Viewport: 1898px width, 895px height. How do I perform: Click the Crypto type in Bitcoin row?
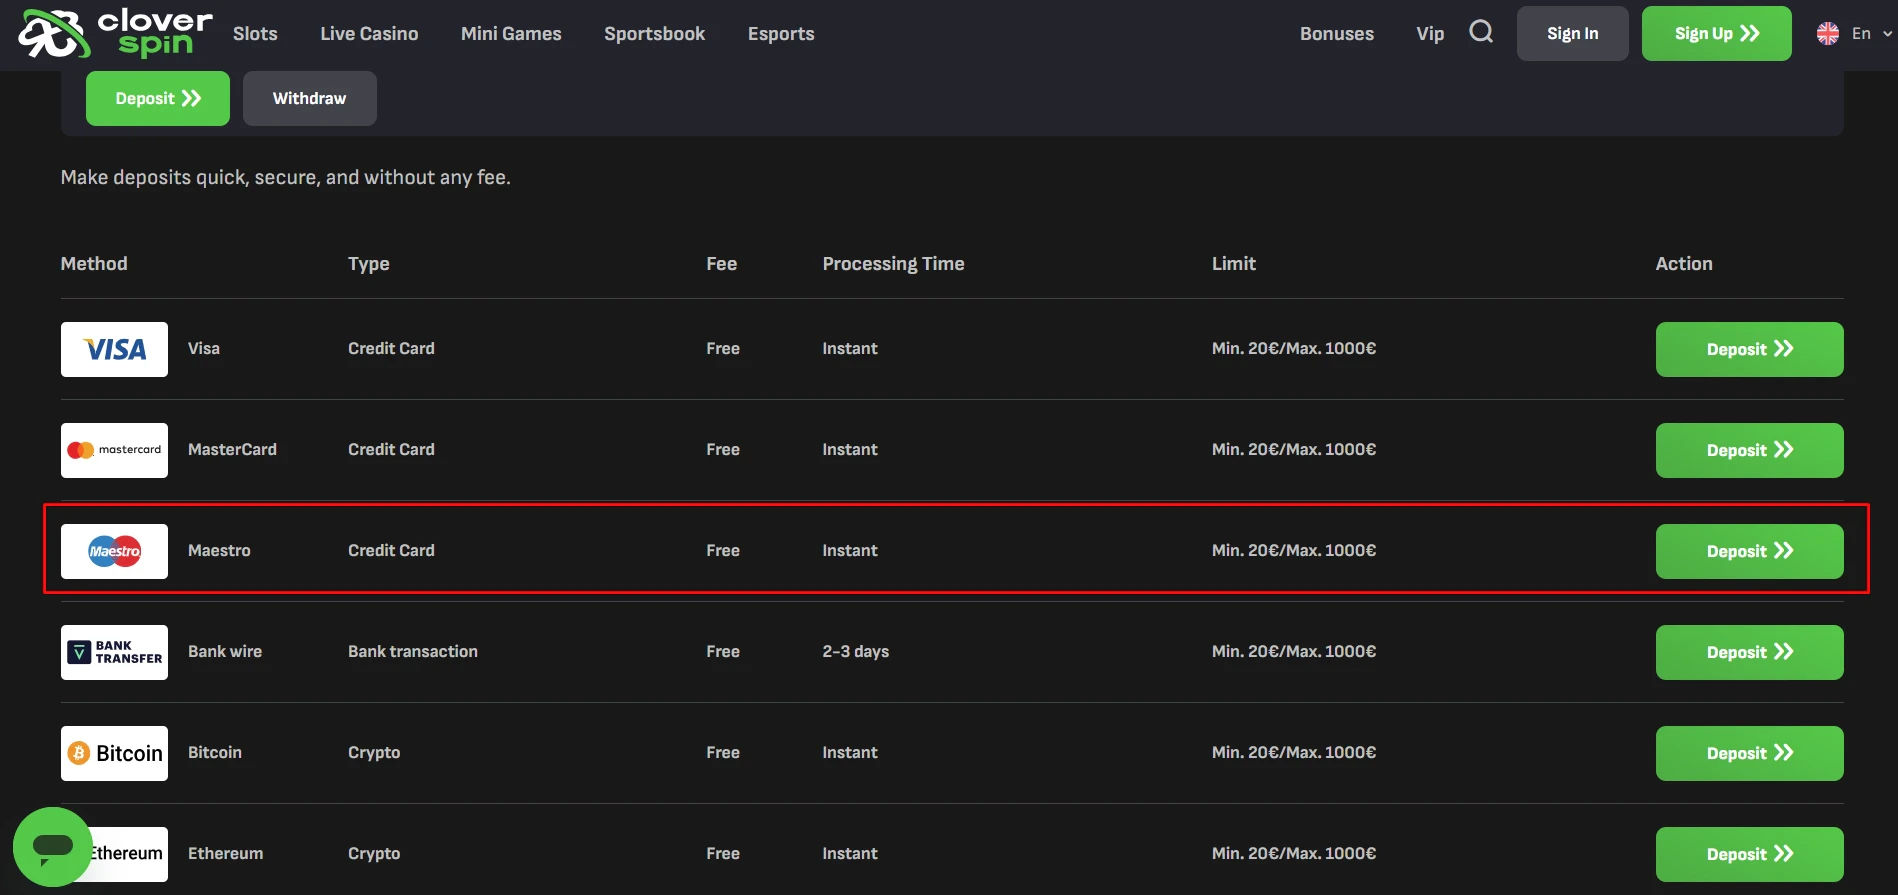click(374, 752)
